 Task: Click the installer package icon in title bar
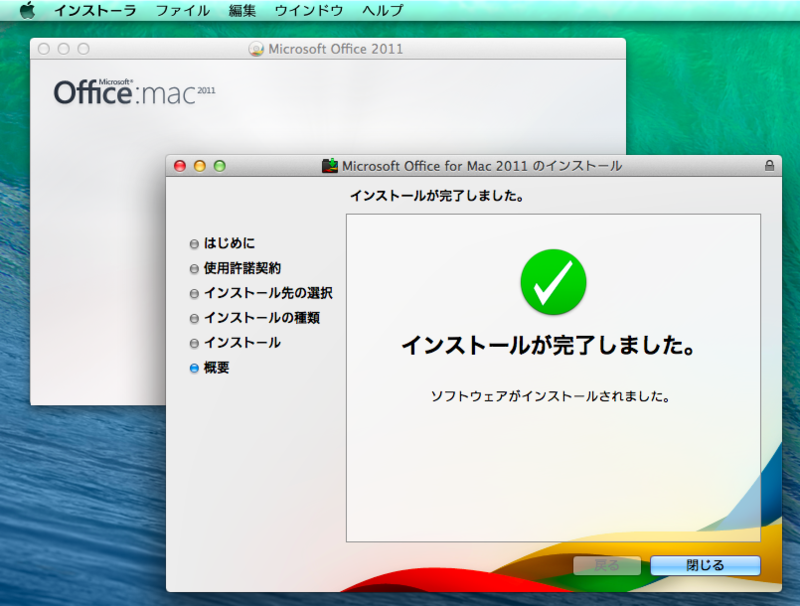tap(330, 166)
